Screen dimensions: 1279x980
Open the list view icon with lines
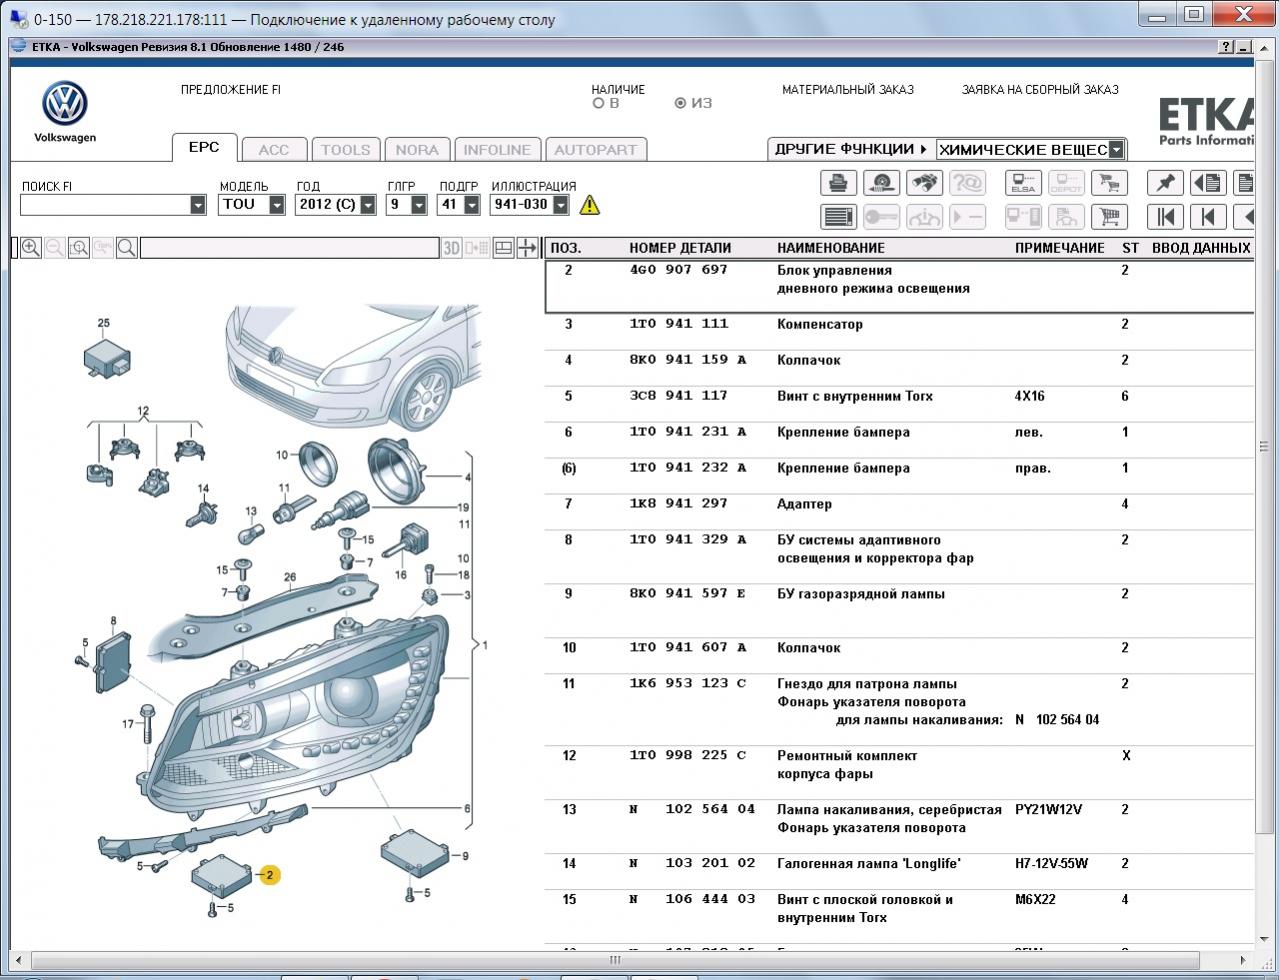838,217
